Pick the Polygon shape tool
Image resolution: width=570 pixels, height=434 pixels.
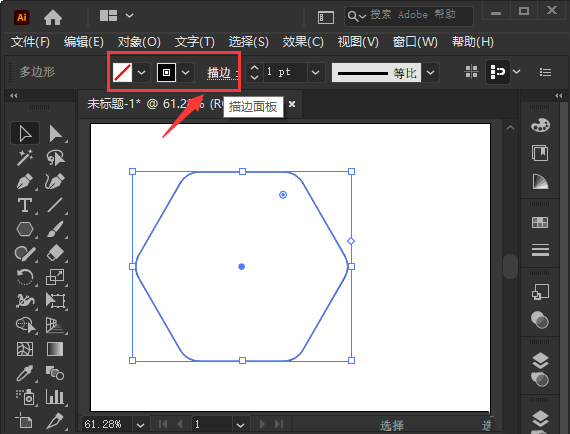[x=25, y=229]
